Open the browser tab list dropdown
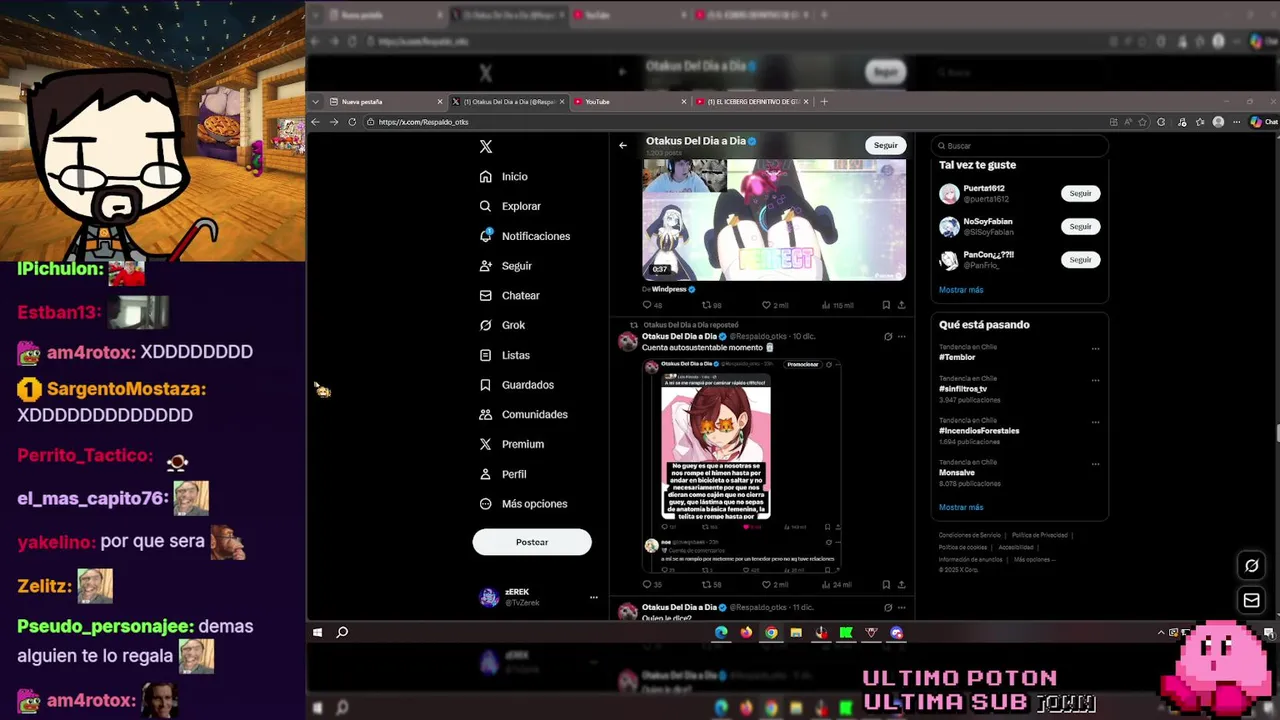 316,102
